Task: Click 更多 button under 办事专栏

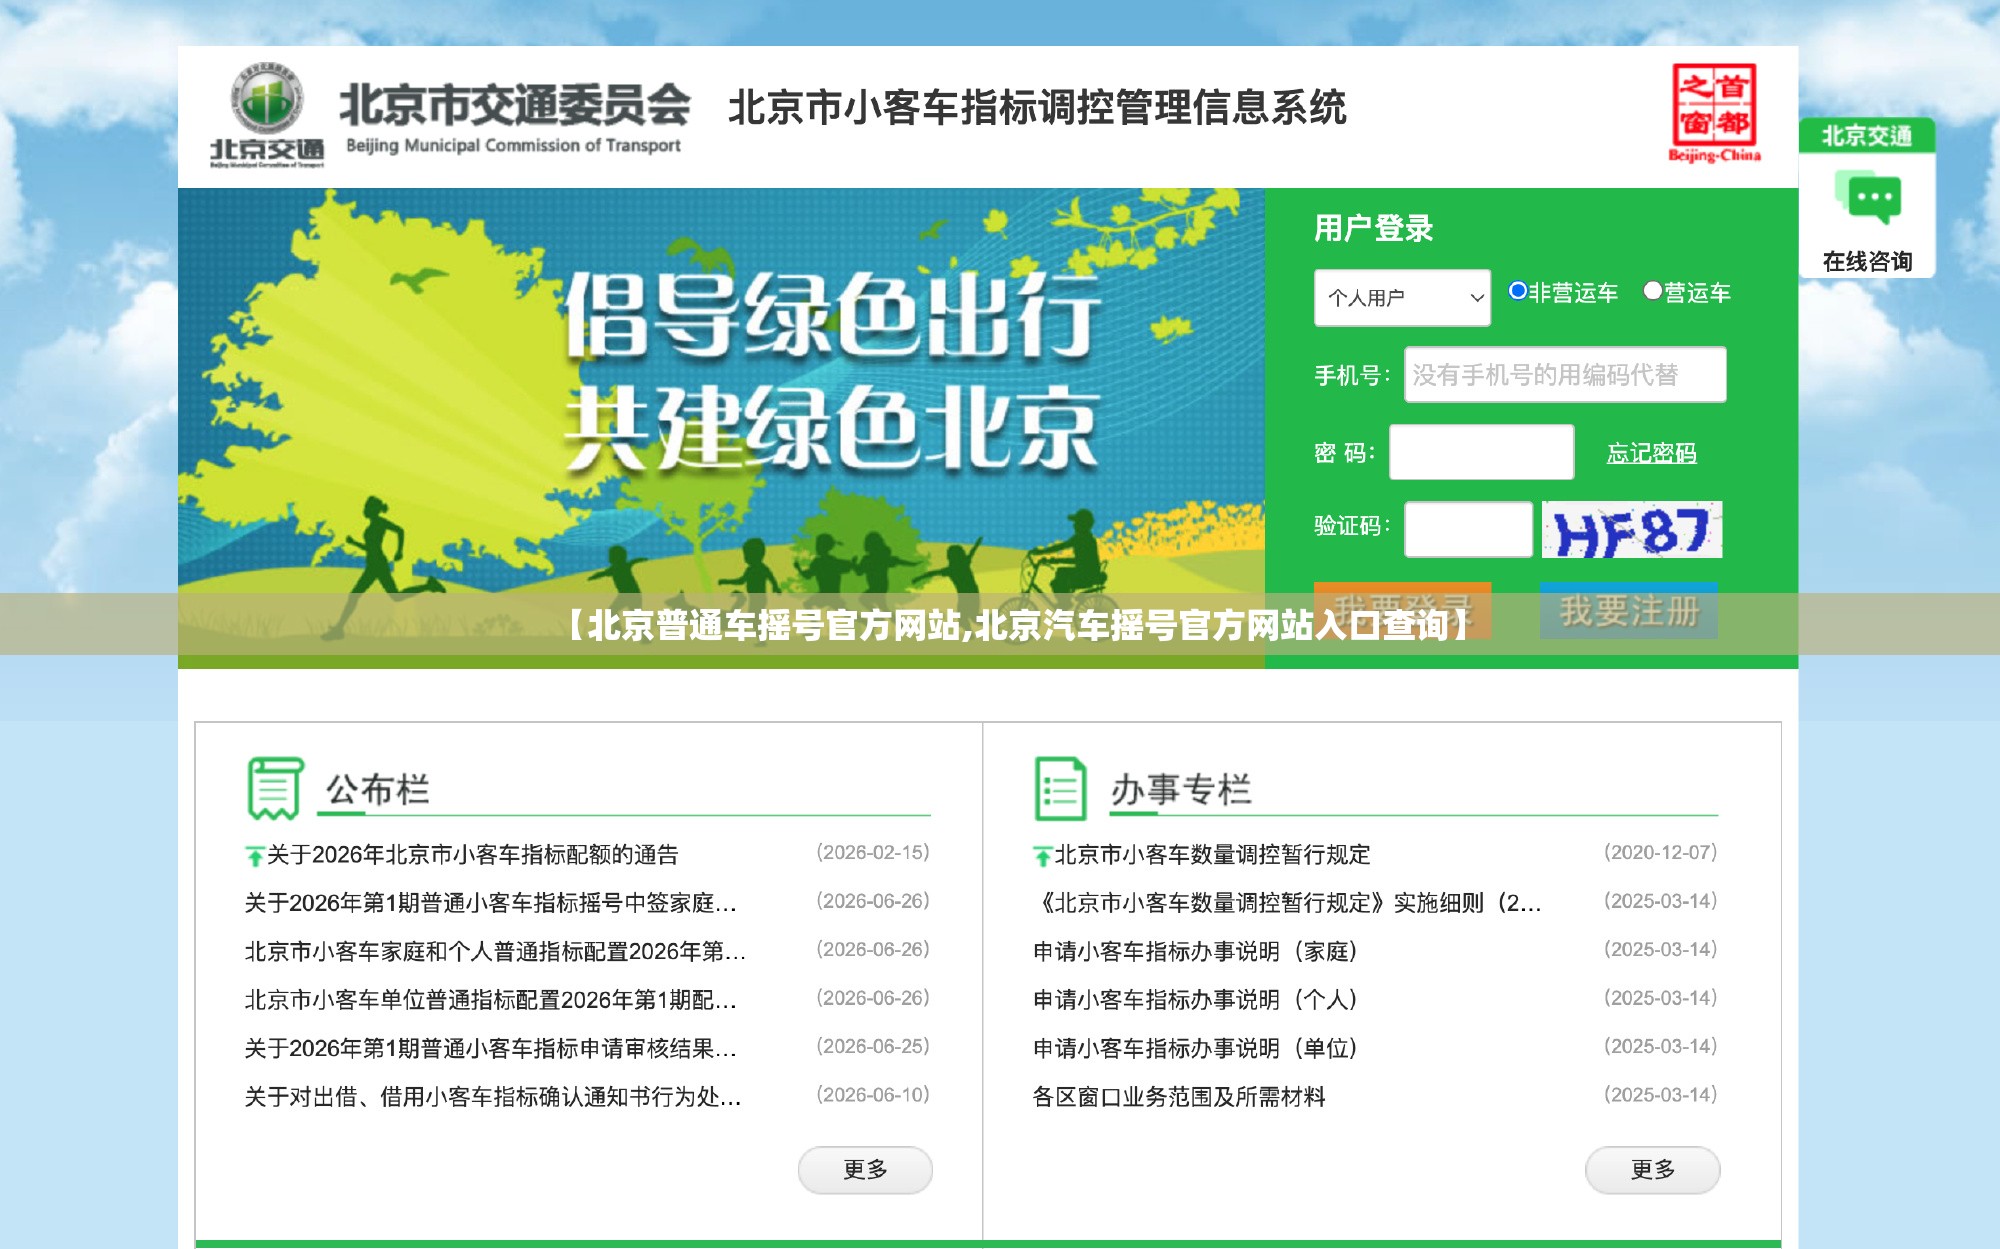Action: pos(1652,1169)
